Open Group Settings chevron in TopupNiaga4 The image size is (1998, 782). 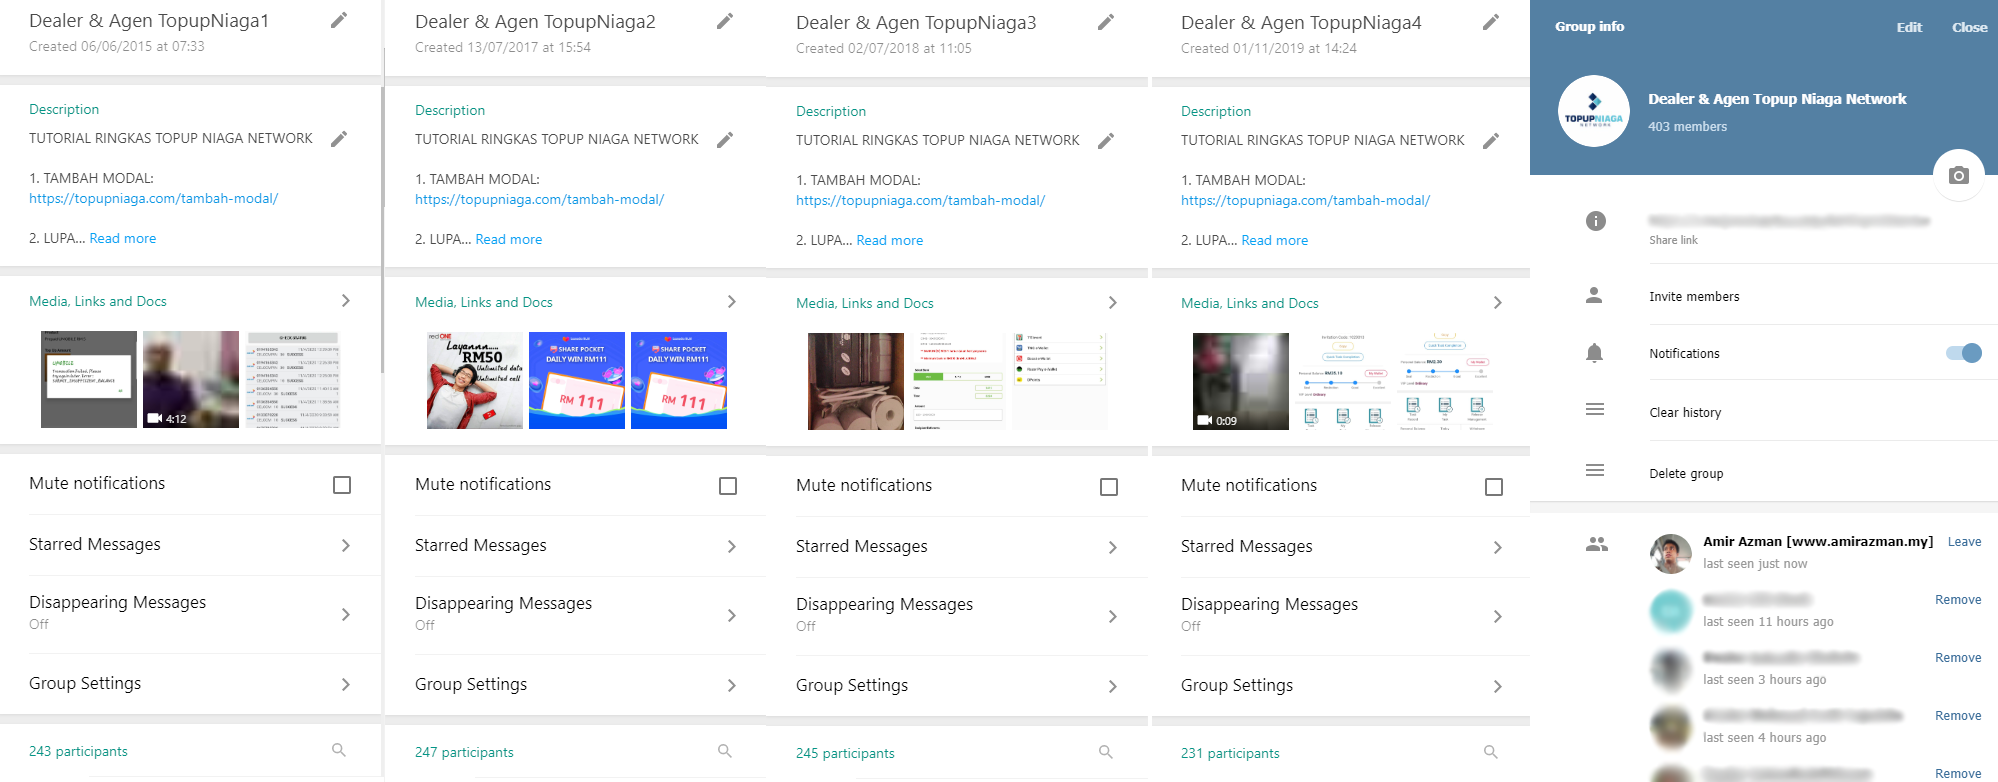pyautogui.click(x=1498, y=687)
